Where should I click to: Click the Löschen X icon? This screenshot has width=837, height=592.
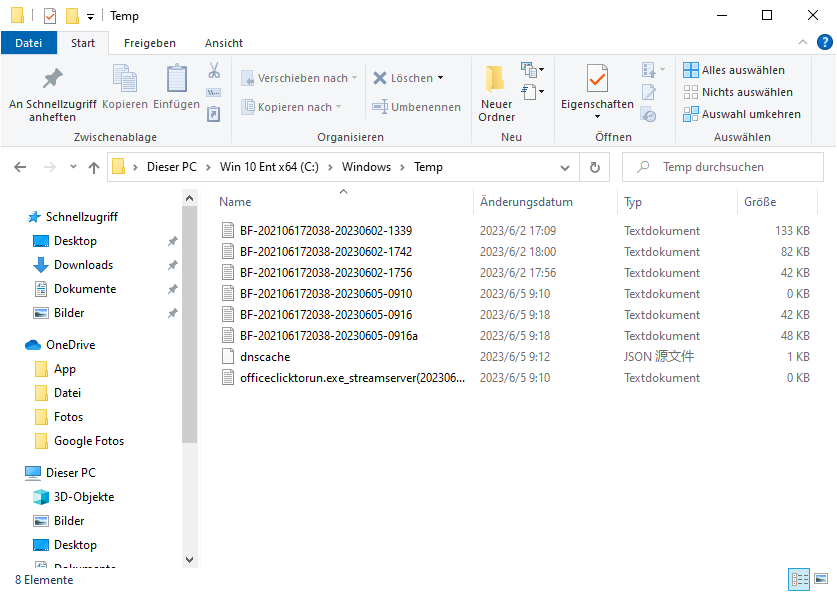click(x=380, y=78)
